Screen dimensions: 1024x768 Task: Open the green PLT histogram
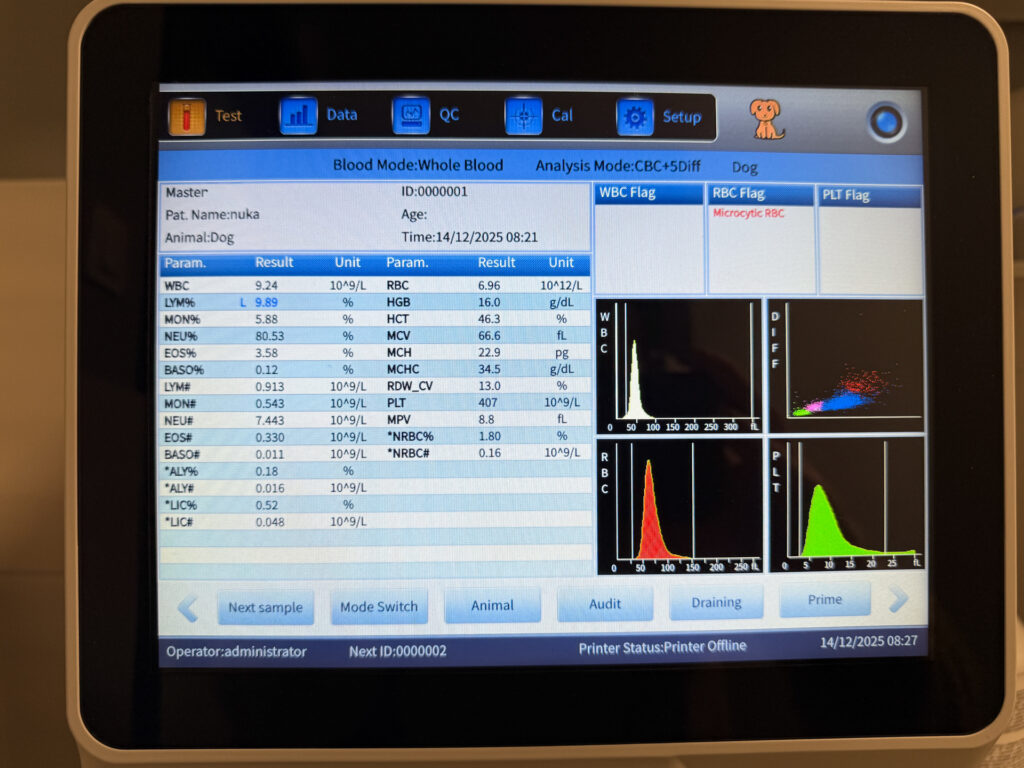(846, 505)
